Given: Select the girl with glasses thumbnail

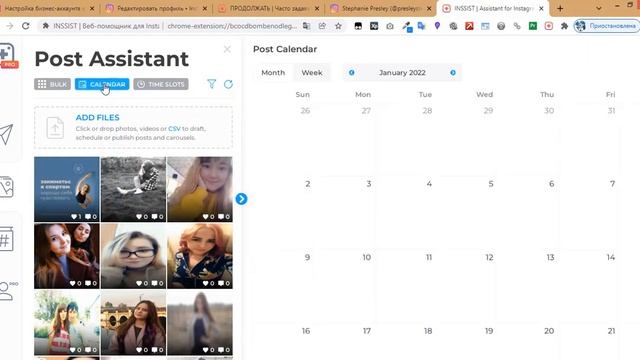Looking at the screenshot, I should [133, 256].
